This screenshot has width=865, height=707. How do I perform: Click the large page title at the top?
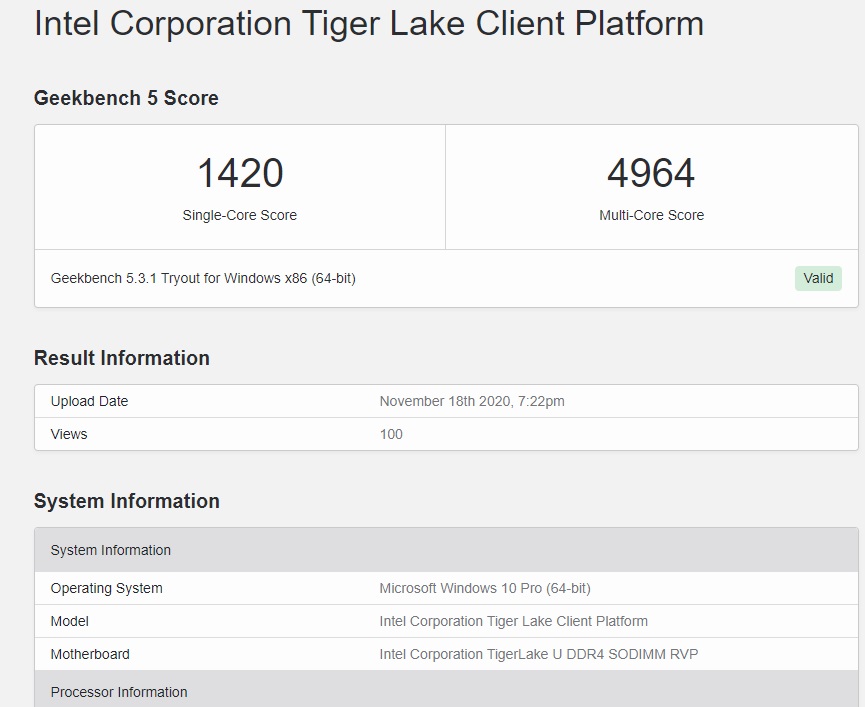(x=369, y=23)
